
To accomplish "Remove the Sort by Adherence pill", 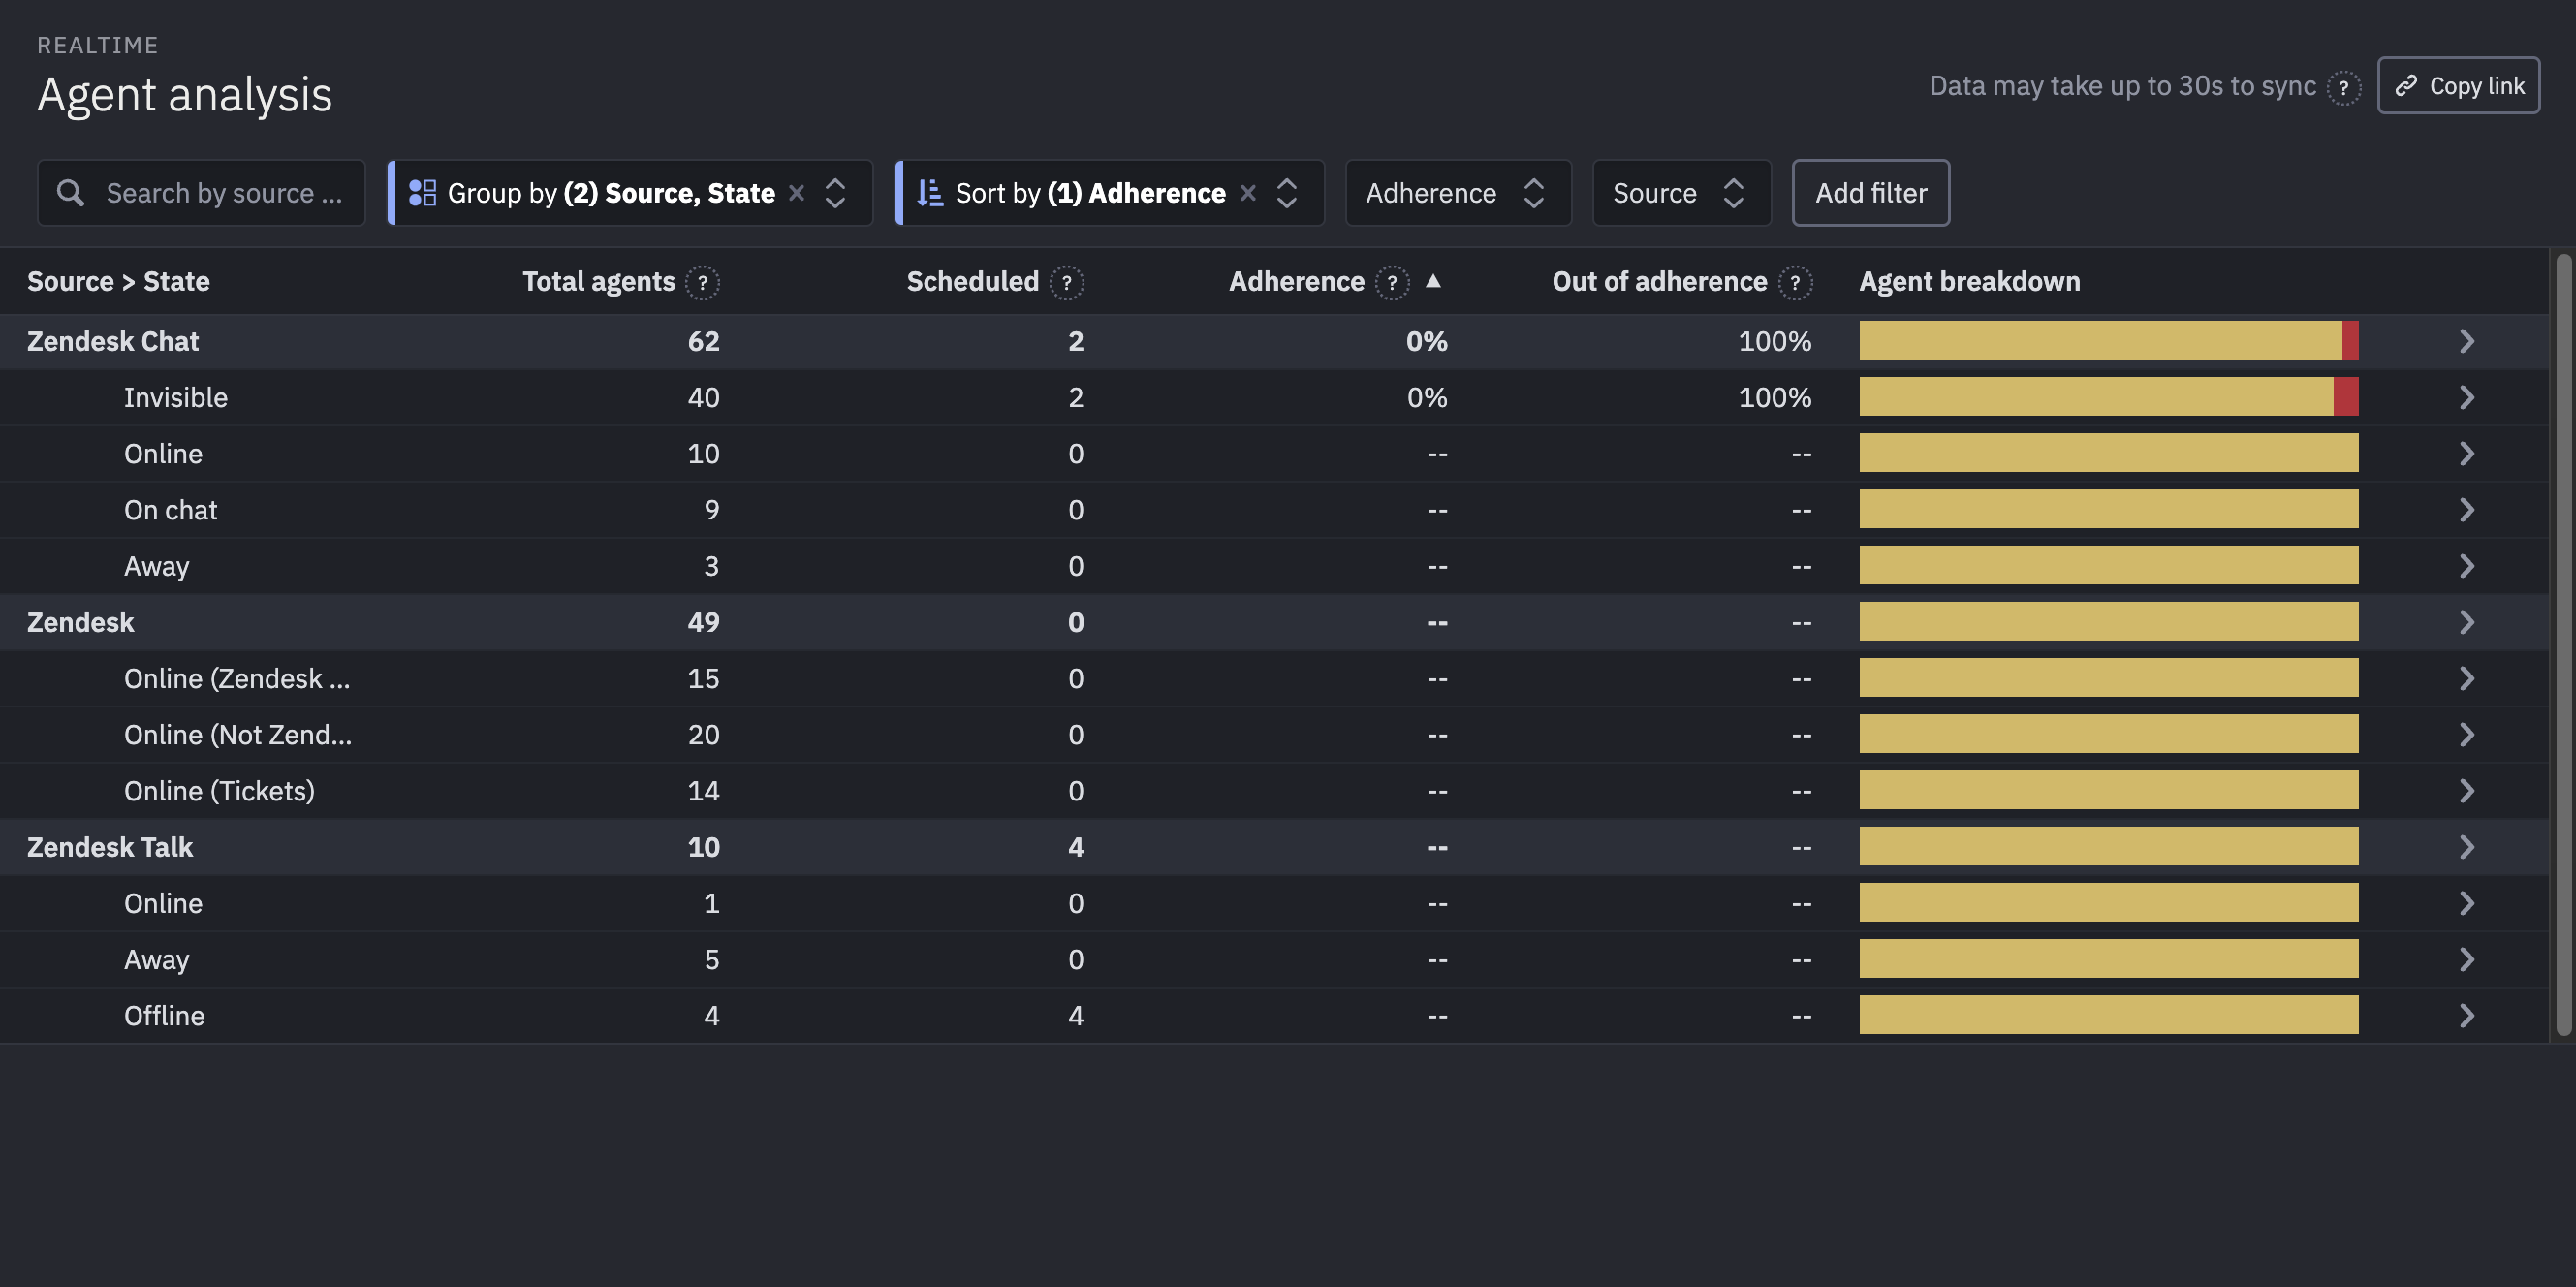I will 1247,192.
